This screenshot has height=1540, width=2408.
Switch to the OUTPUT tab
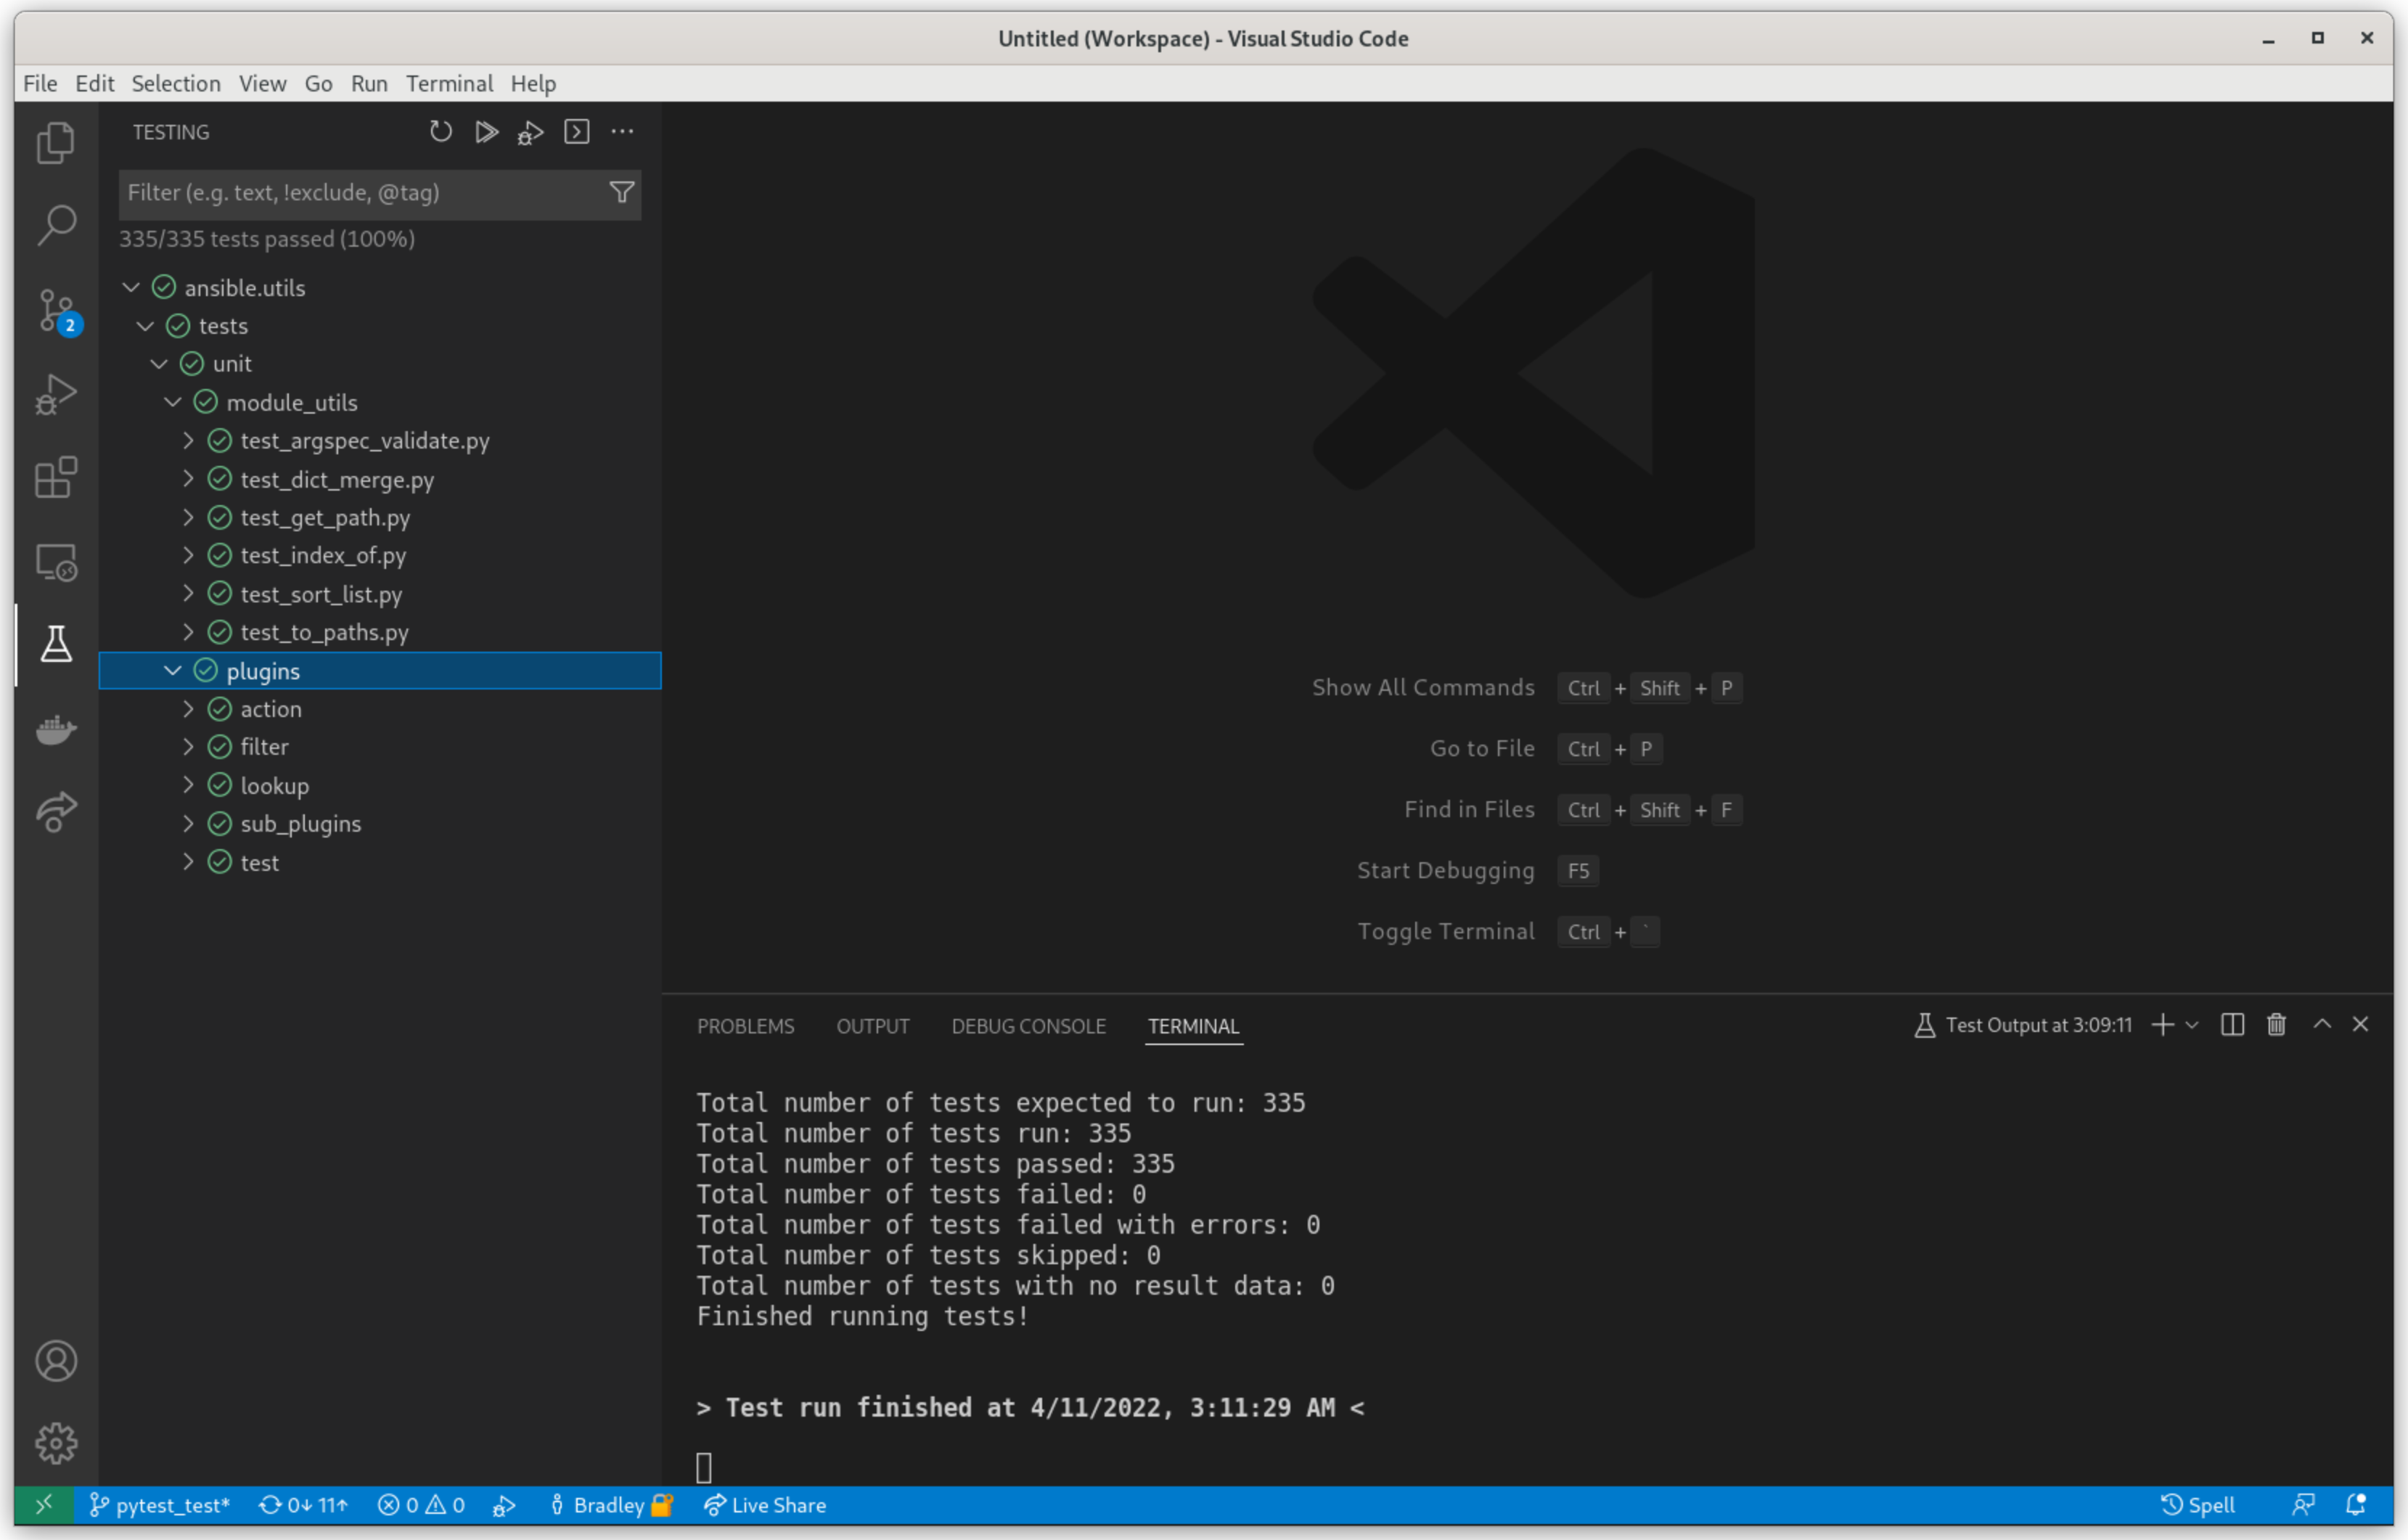click(x=872, y=1025)
